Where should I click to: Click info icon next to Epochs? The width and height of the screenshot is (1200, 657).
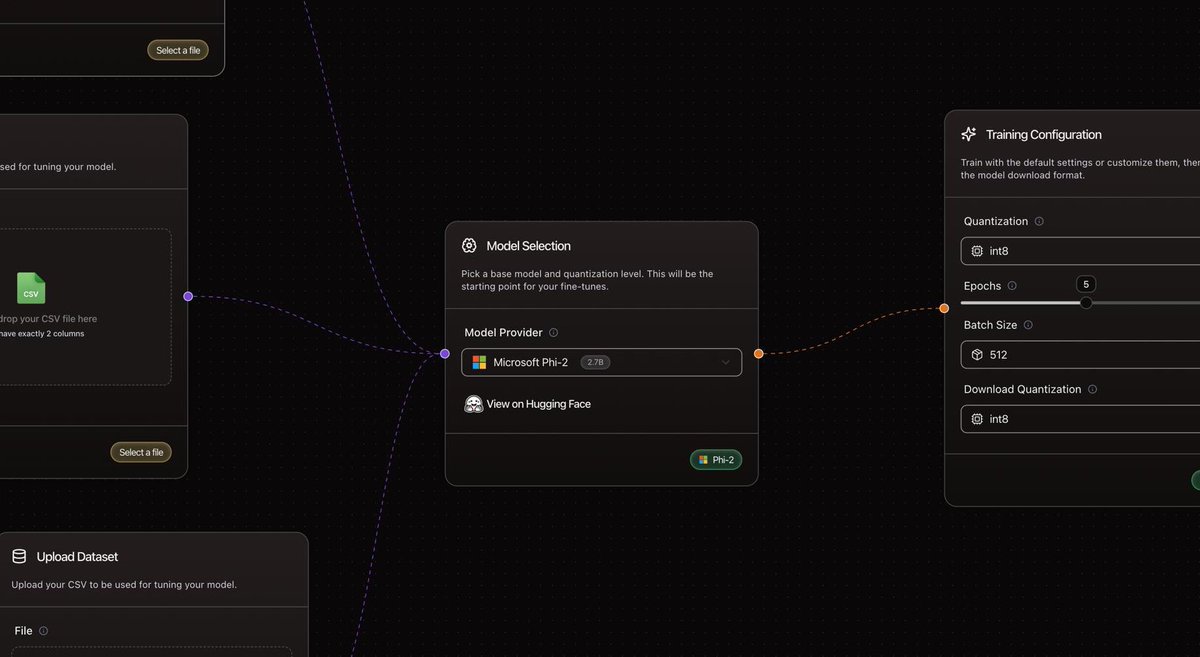click(1012, 286)
